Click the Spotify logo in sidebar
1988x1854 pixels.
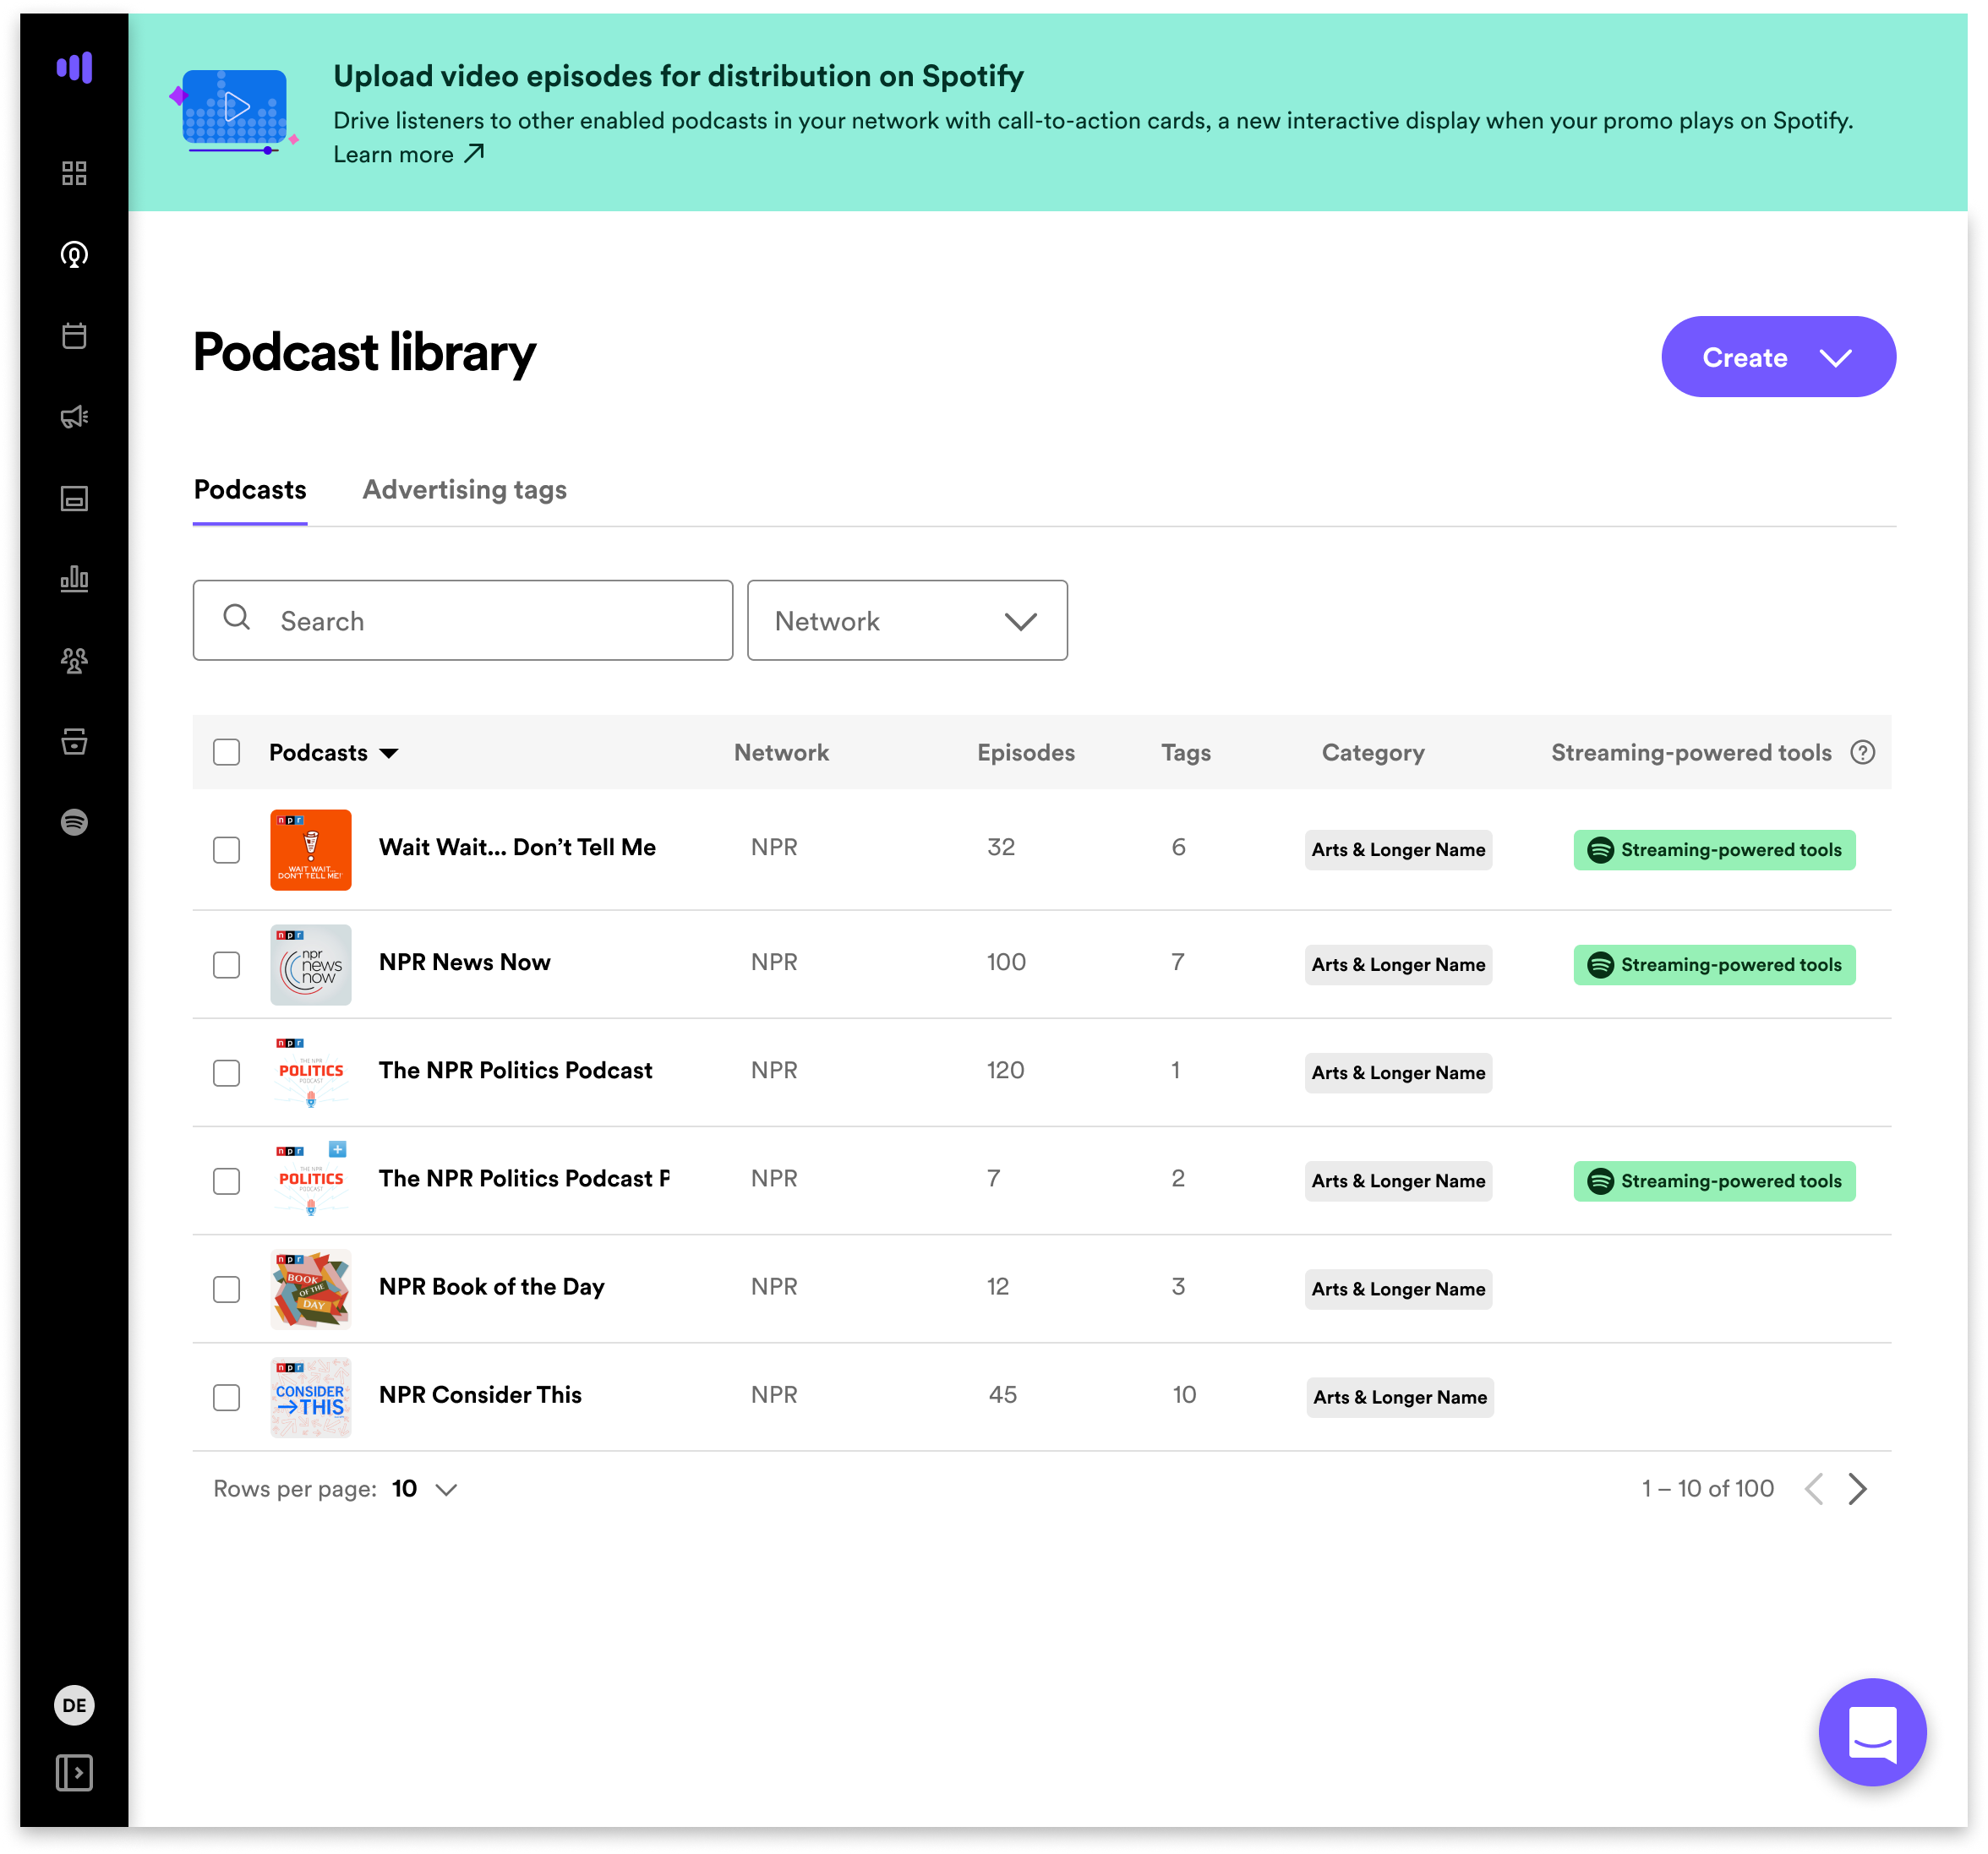74,822
